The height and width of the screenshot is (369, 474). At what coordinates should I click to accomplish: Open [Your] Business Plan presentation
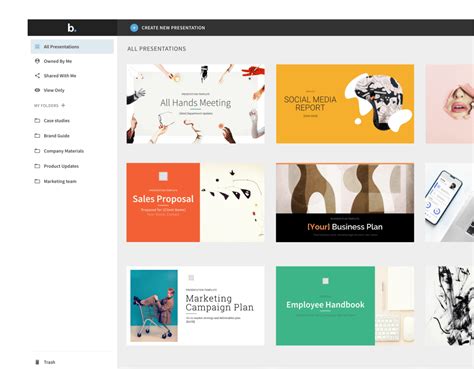345,202
